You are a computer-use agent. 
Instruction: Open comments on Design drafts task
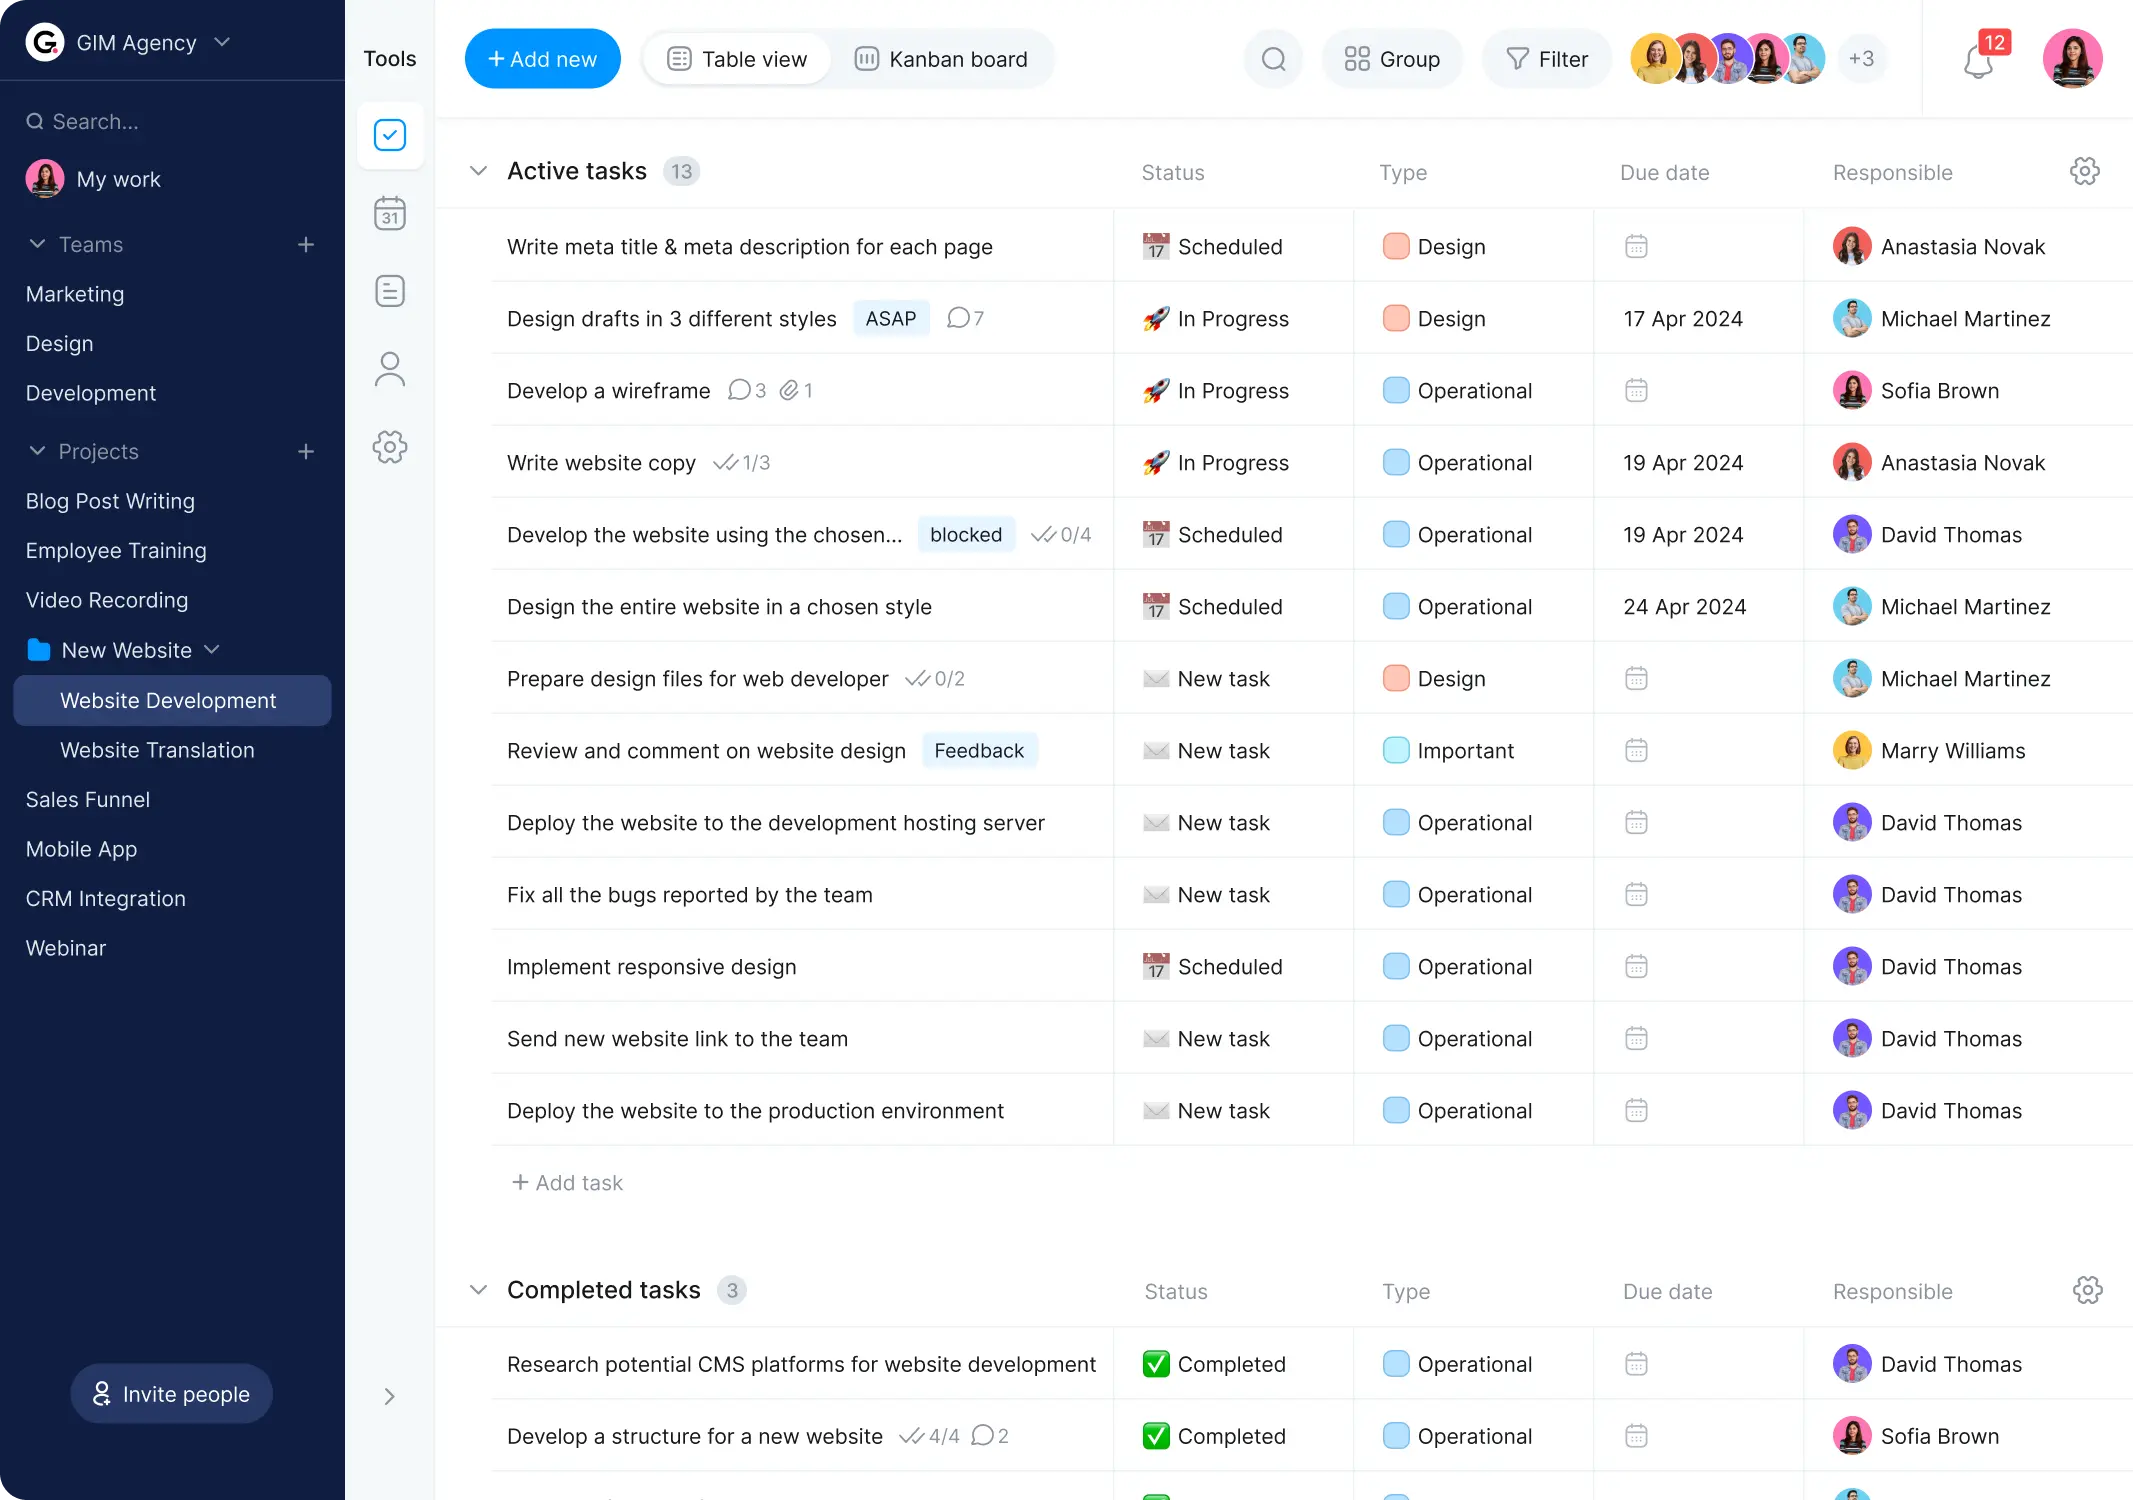pos(965,318)
